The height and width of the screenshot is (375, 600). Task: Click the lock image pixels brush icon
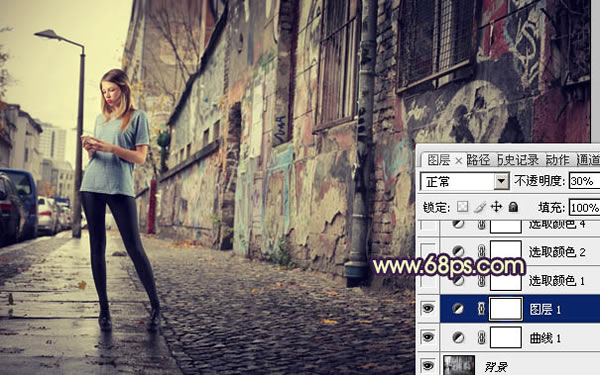click(x=480, y=207)
